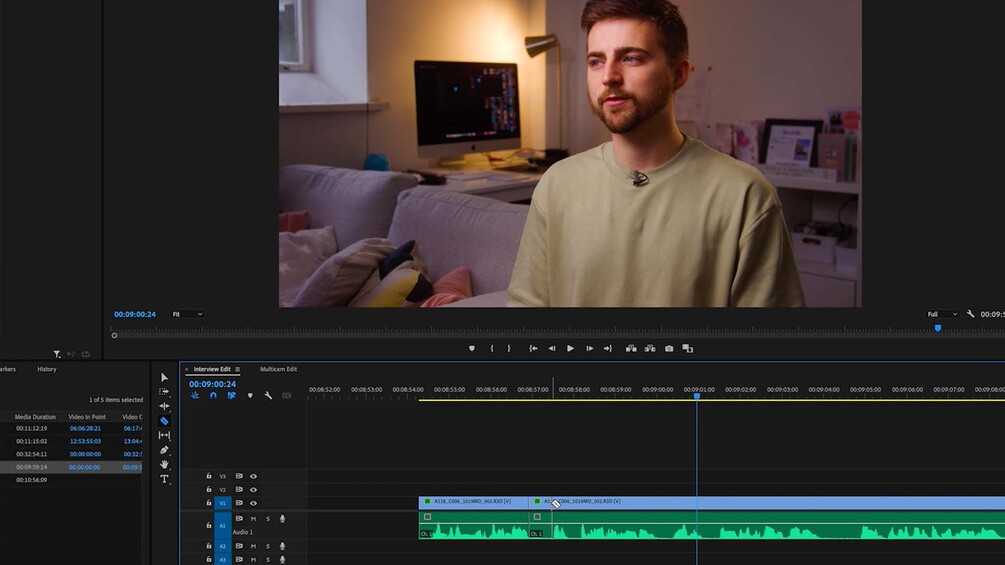The image size is (1005, 565).
Task: Add a marker in the timeline
Action: tap(250, 396)
